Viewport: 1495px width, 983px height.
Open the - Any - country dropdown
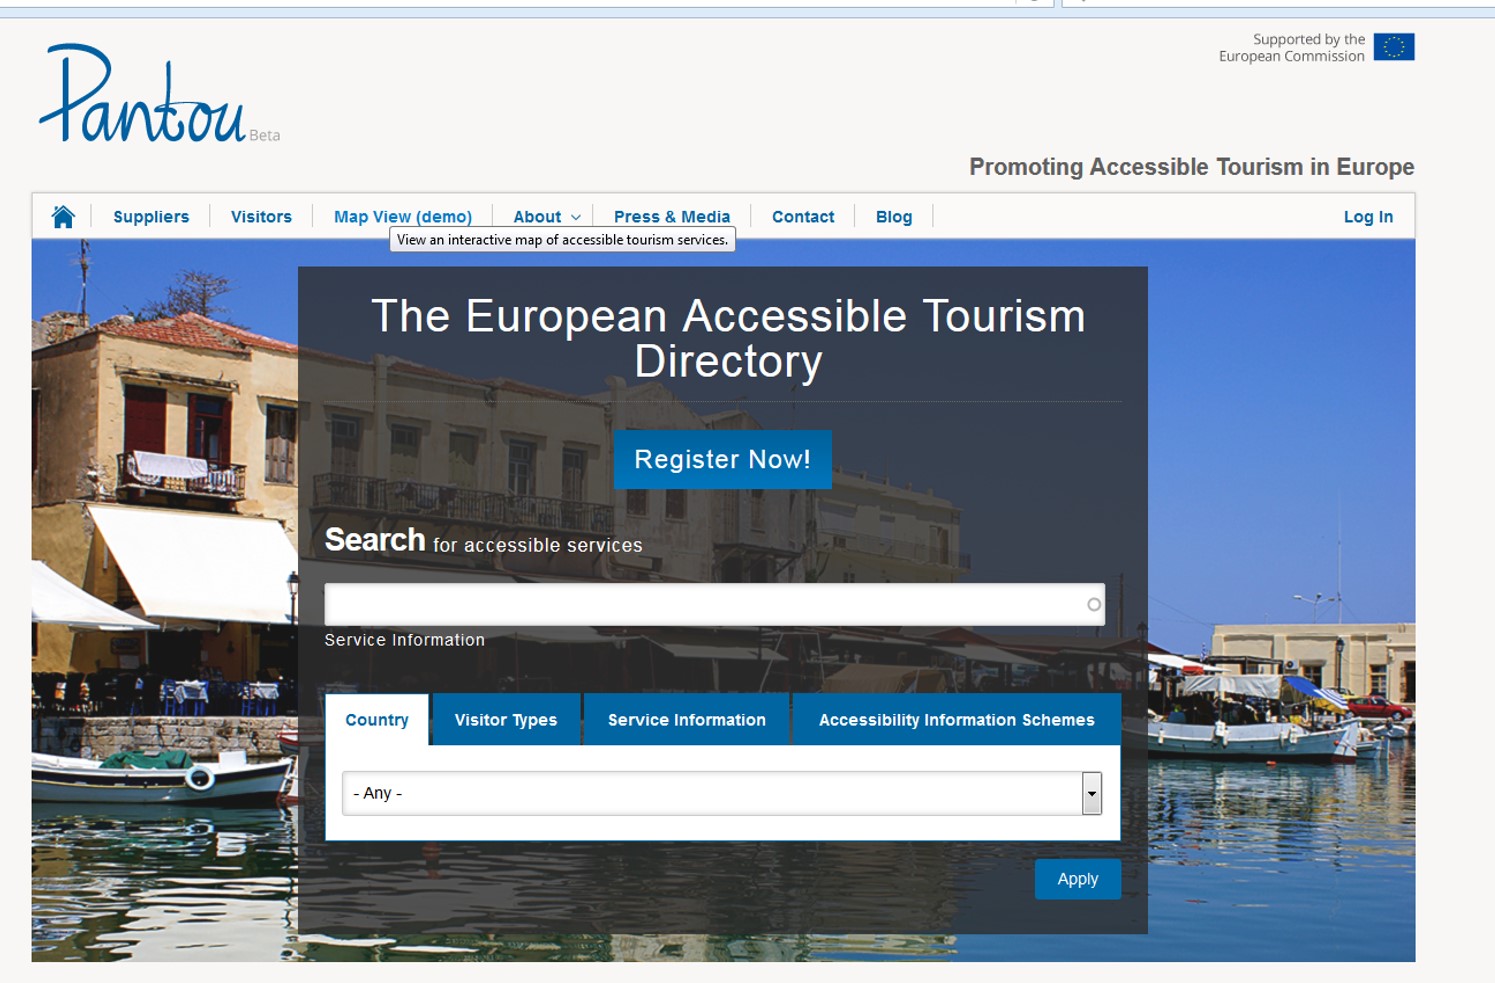pos(722,793)
